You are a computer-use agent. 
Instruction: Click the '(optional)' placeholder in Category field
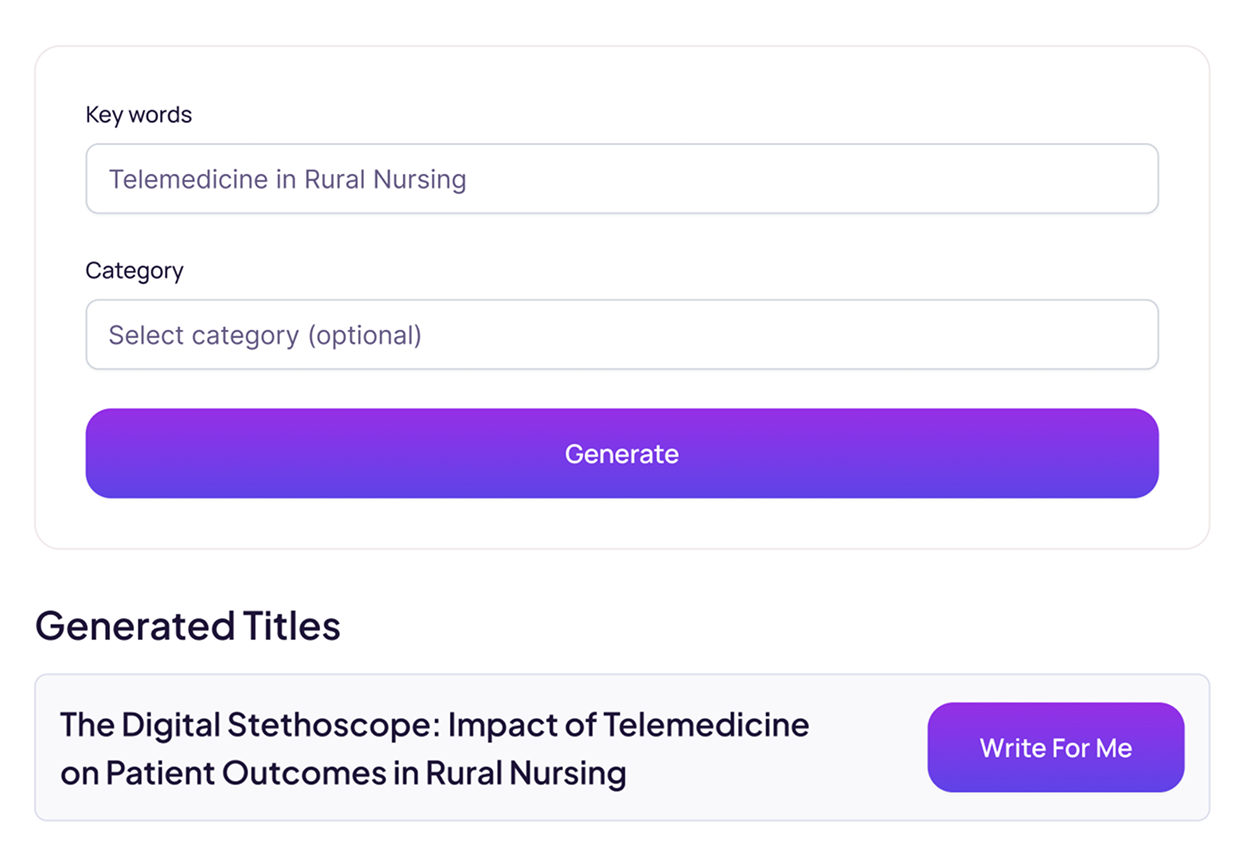[x=364, y=335]
